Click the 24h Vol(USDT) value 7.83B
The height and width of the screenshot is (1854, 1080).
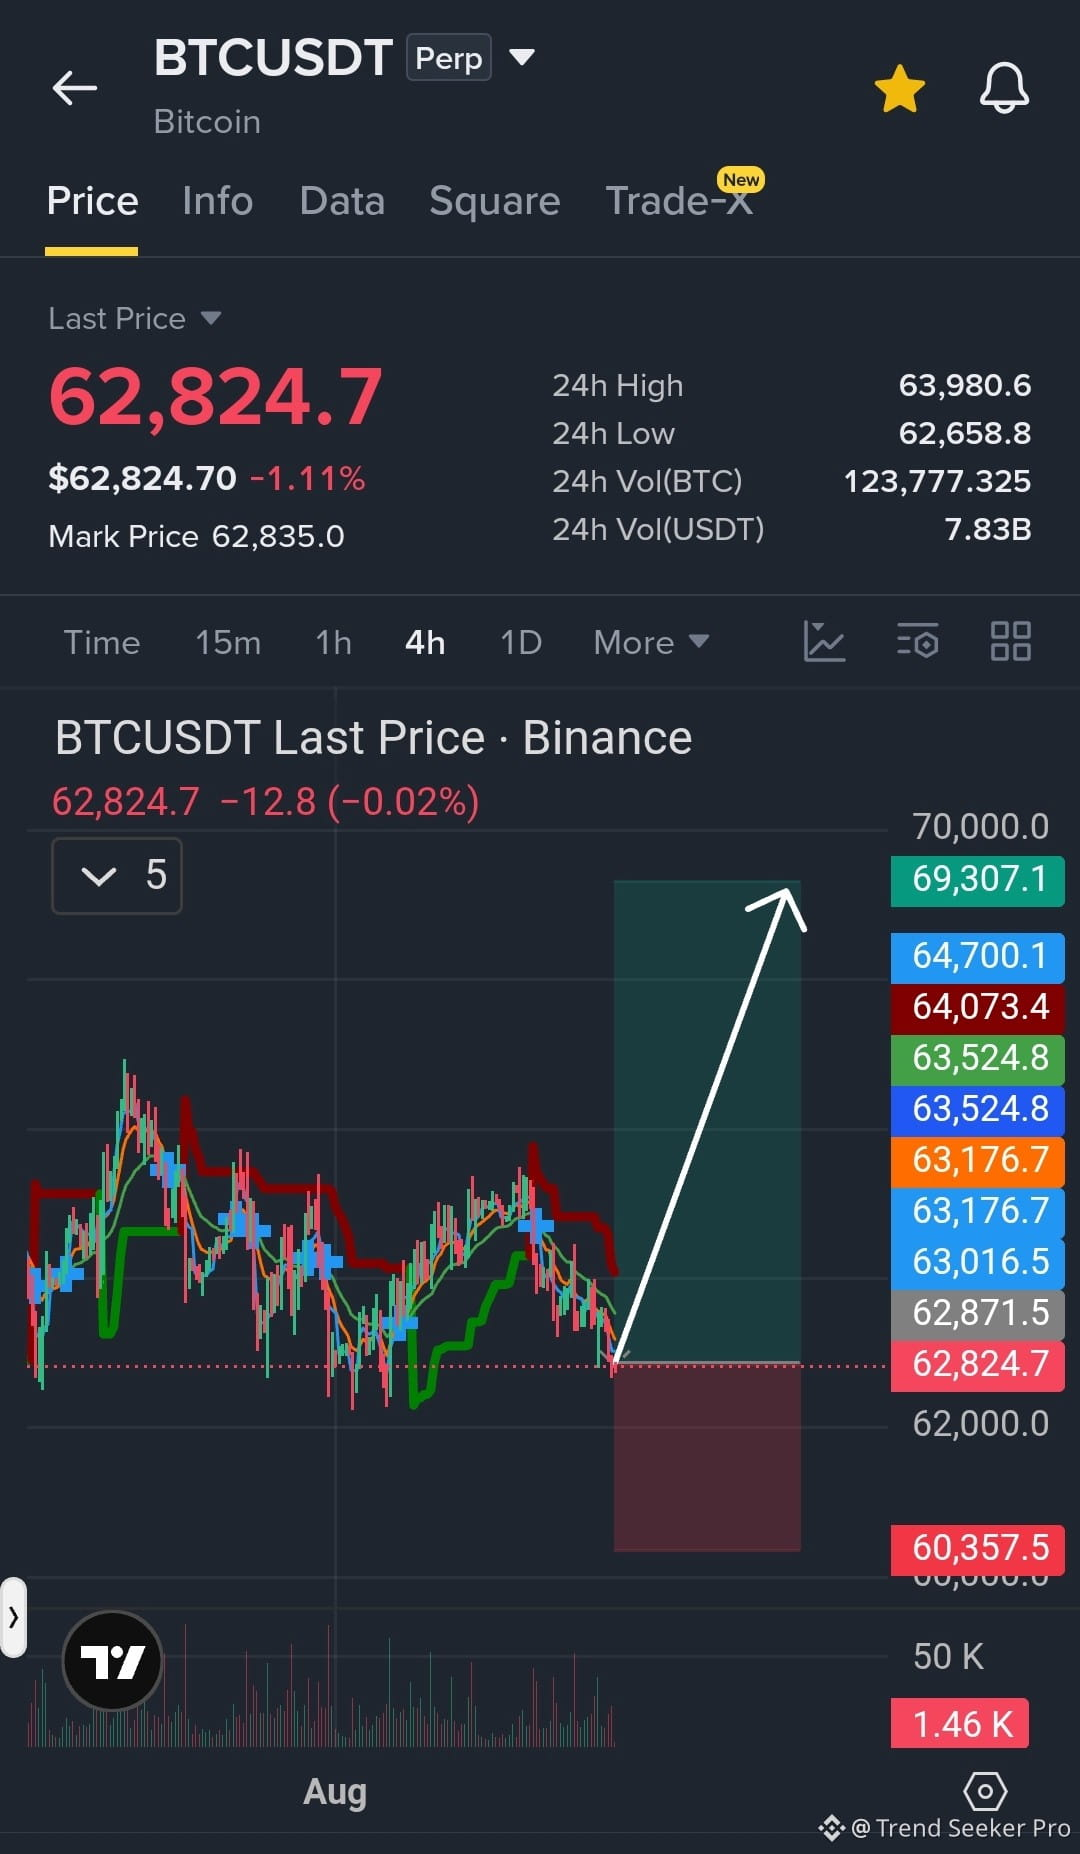(987, 529)
